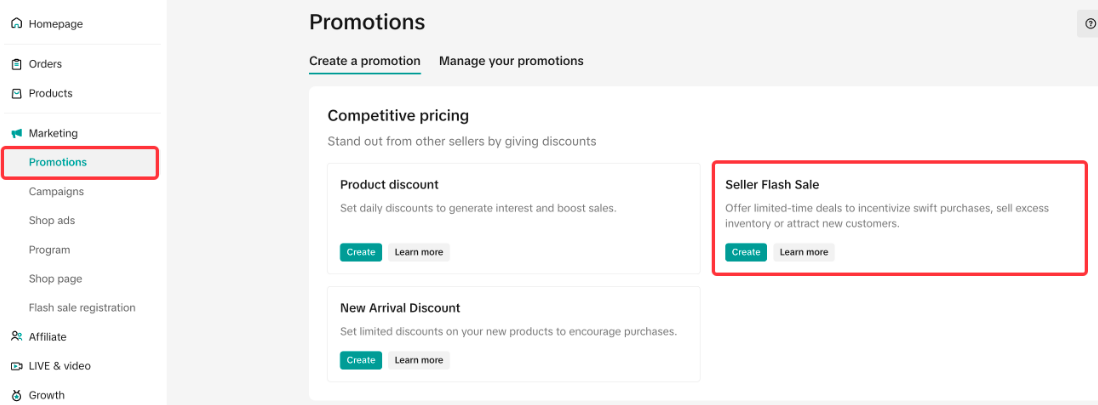Create a Seller Flash Sale

tap(746, 252)
